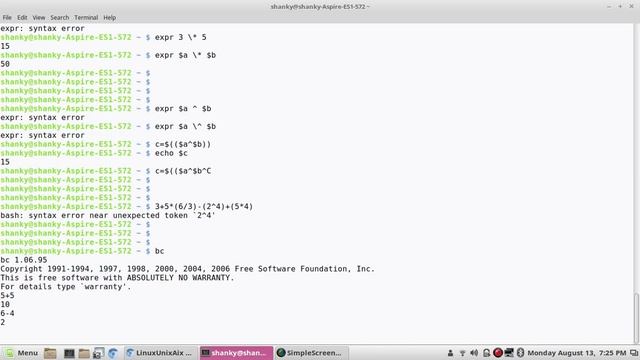
Task: Click the version line "bc 1.06.95"
Action: pos(24,260)
